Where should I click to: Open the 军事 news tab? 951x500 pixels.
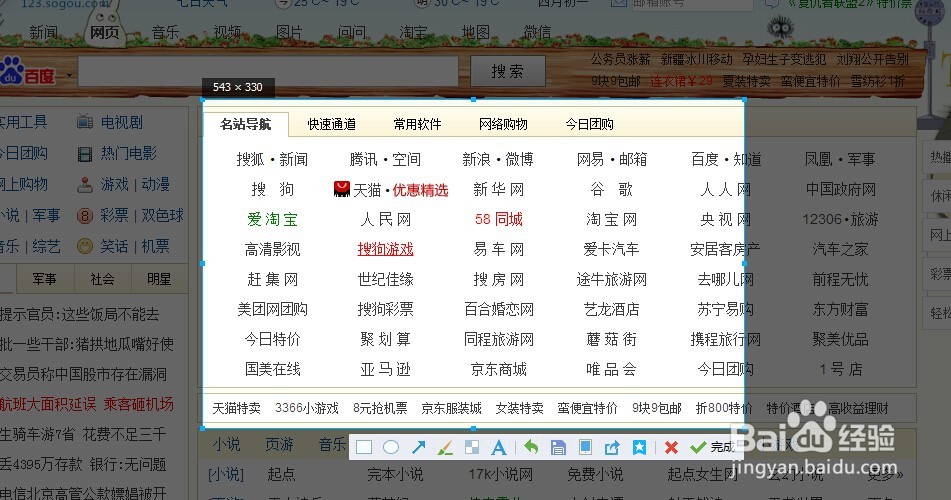pos(44,279)
